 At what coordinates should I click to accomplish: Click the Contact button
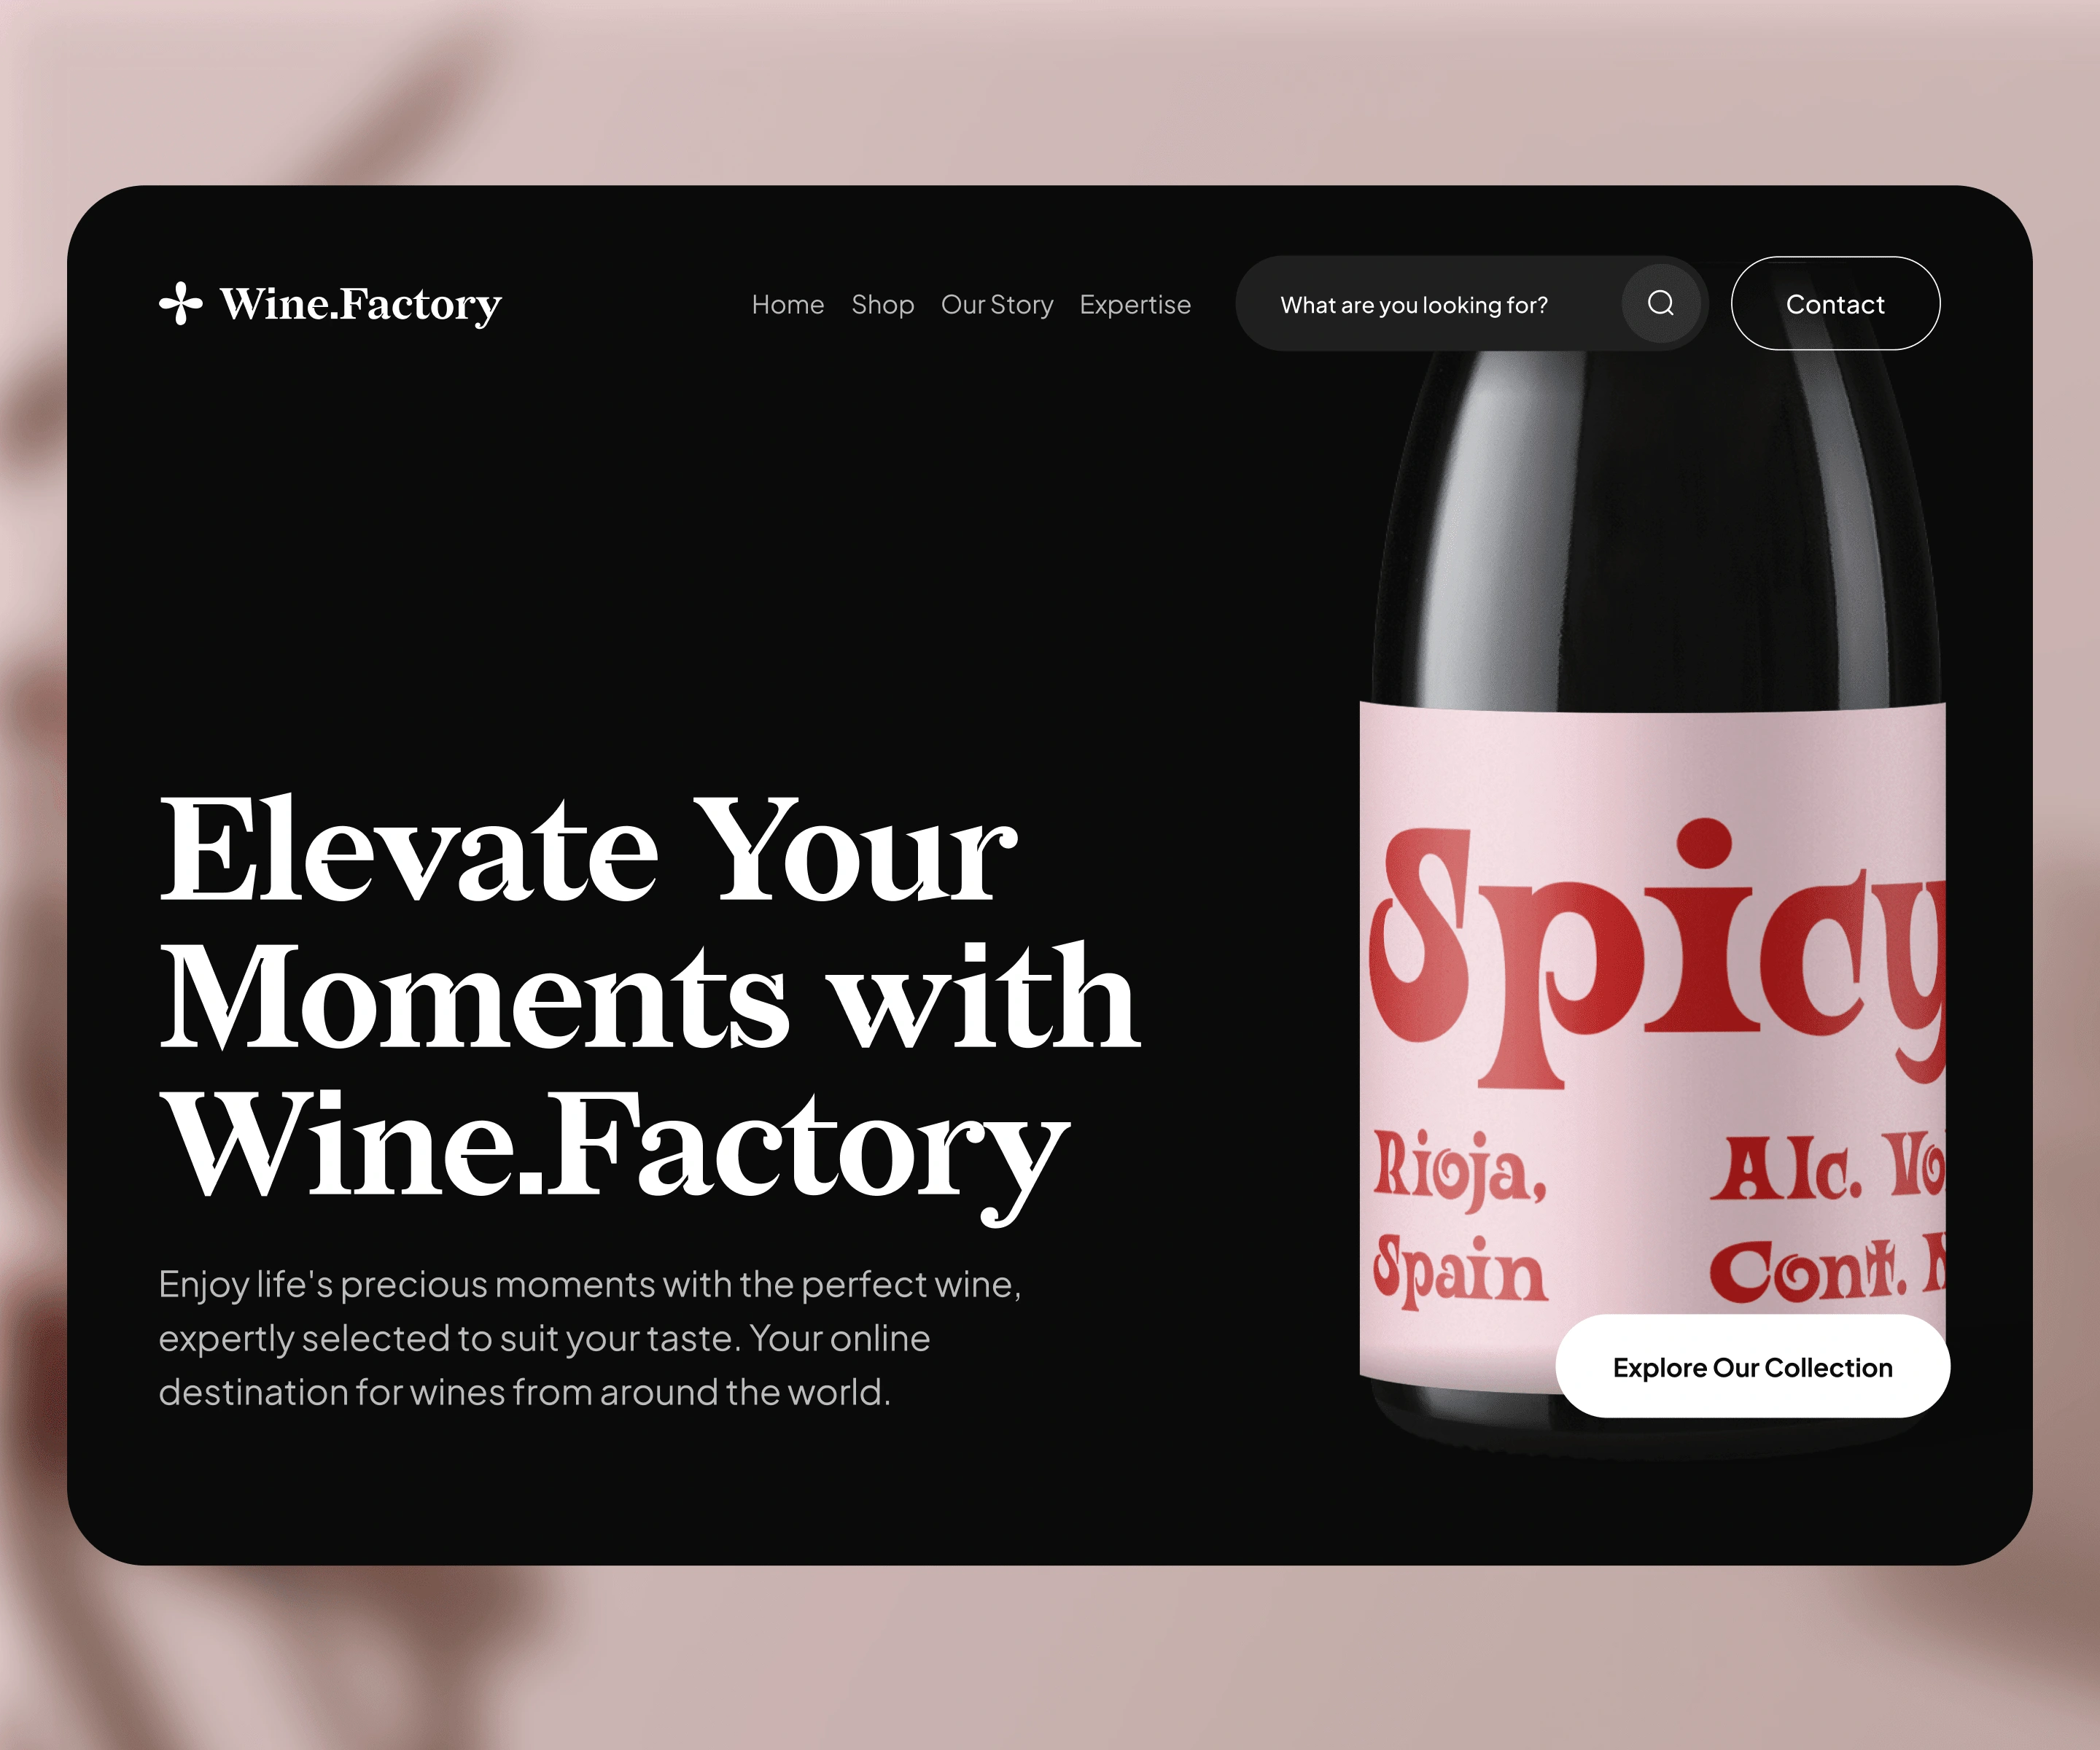(1835, 303)
